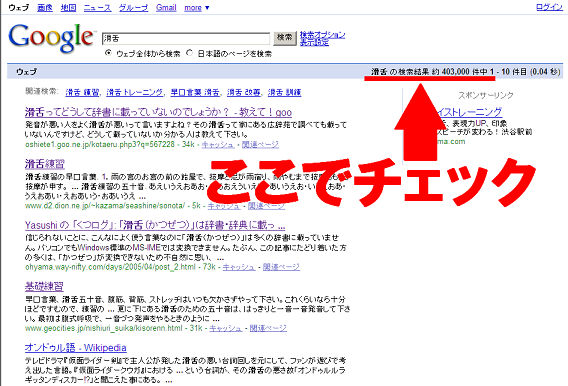This screenshot has width=568, height=386.
Task: Select ウェブ全体から検索 radio button
Action: [108, 53]
